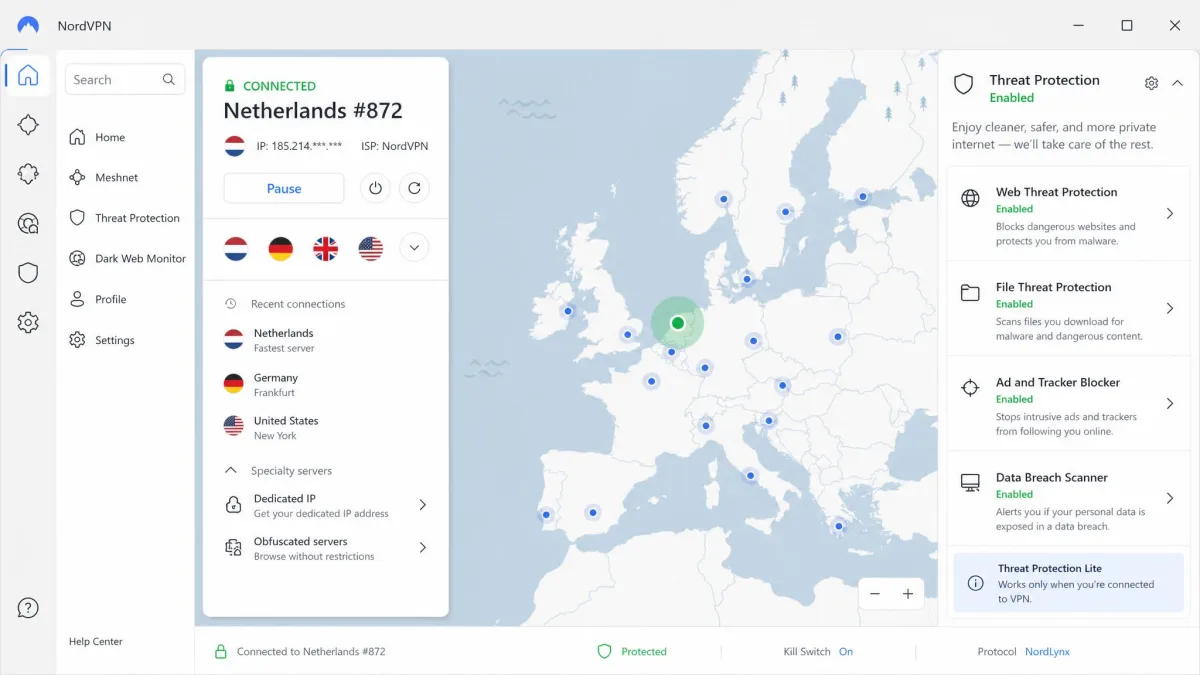The image size is (1200, 675).
Task: Open the Obfuscated servers chevron
Action: point(422,548)
